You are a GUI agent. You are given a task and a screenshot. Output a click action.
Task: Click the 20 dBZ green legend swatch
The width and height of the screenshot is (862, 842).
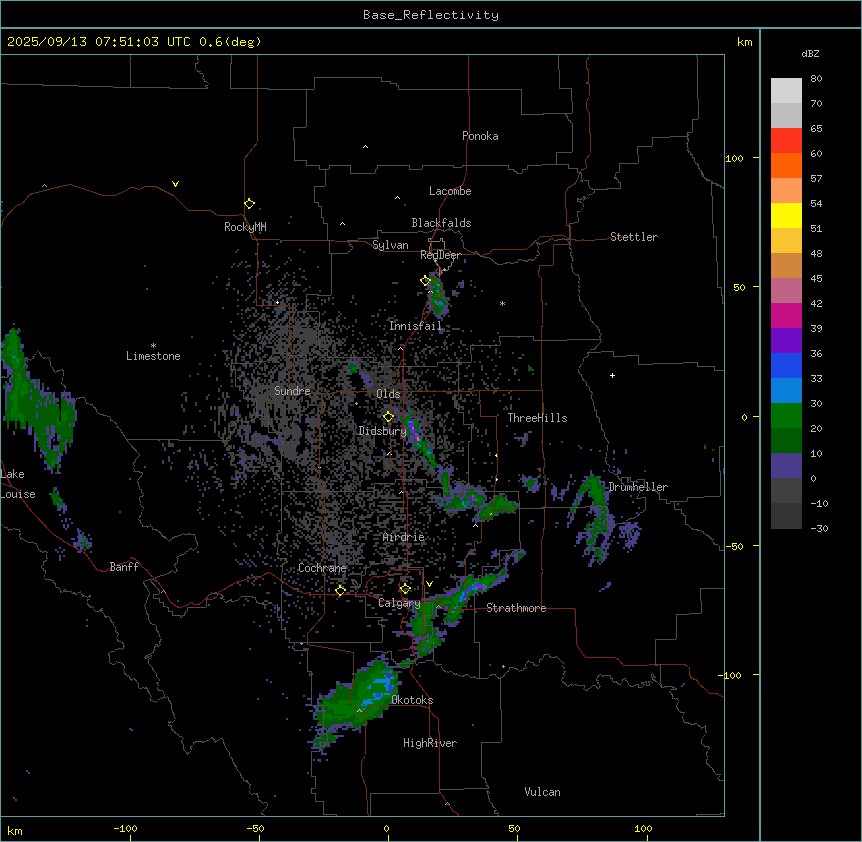786,416
